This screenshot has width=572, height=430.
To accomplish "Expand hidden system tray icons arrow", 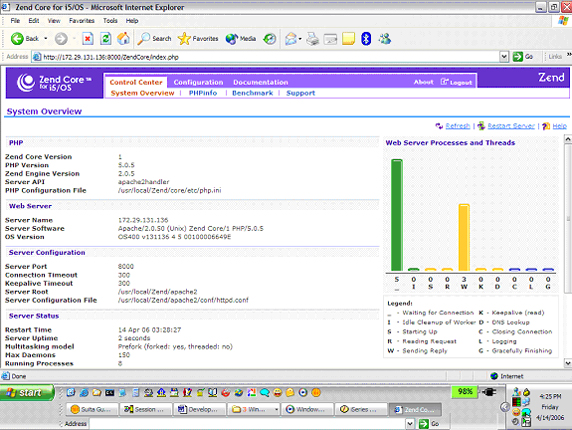I will pos(505,407).
